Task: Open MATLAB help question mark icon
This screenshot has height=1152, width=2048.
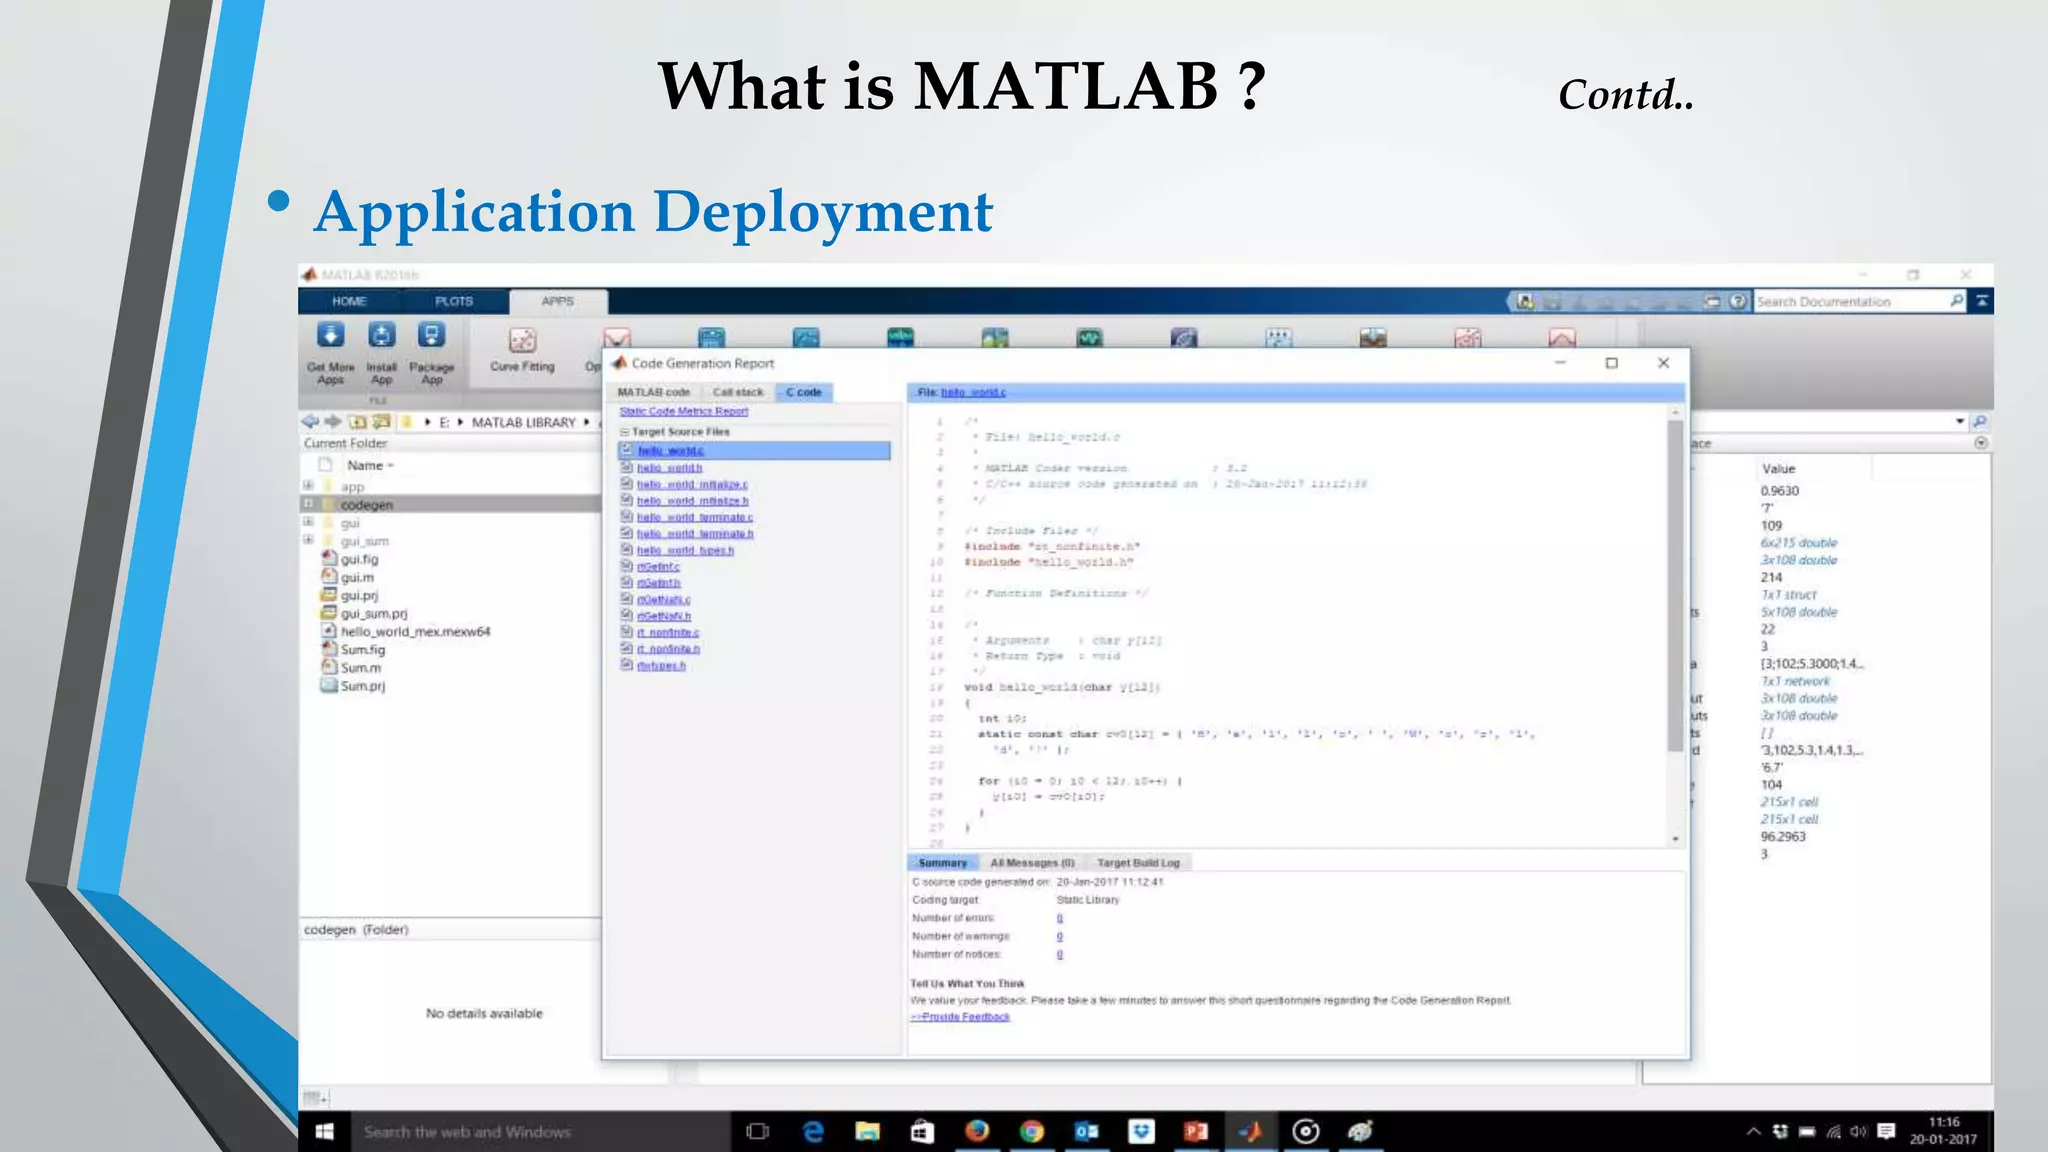Action: [1738, 301]
